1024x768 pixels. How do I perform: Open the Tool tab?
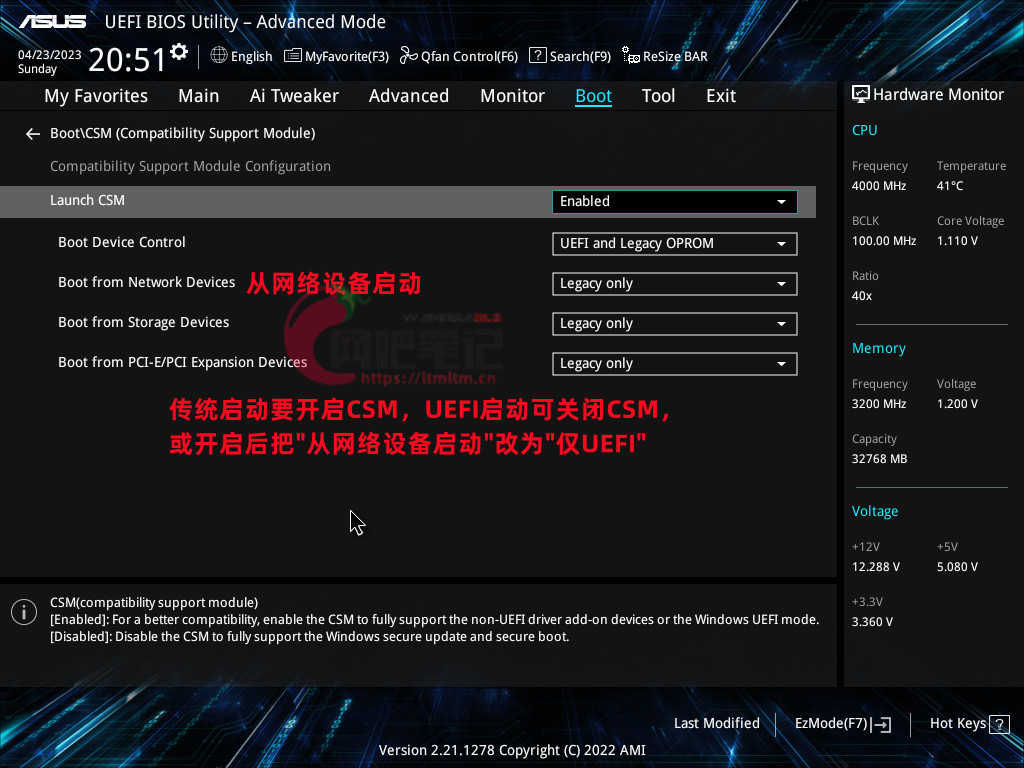[x=658, y=96]
